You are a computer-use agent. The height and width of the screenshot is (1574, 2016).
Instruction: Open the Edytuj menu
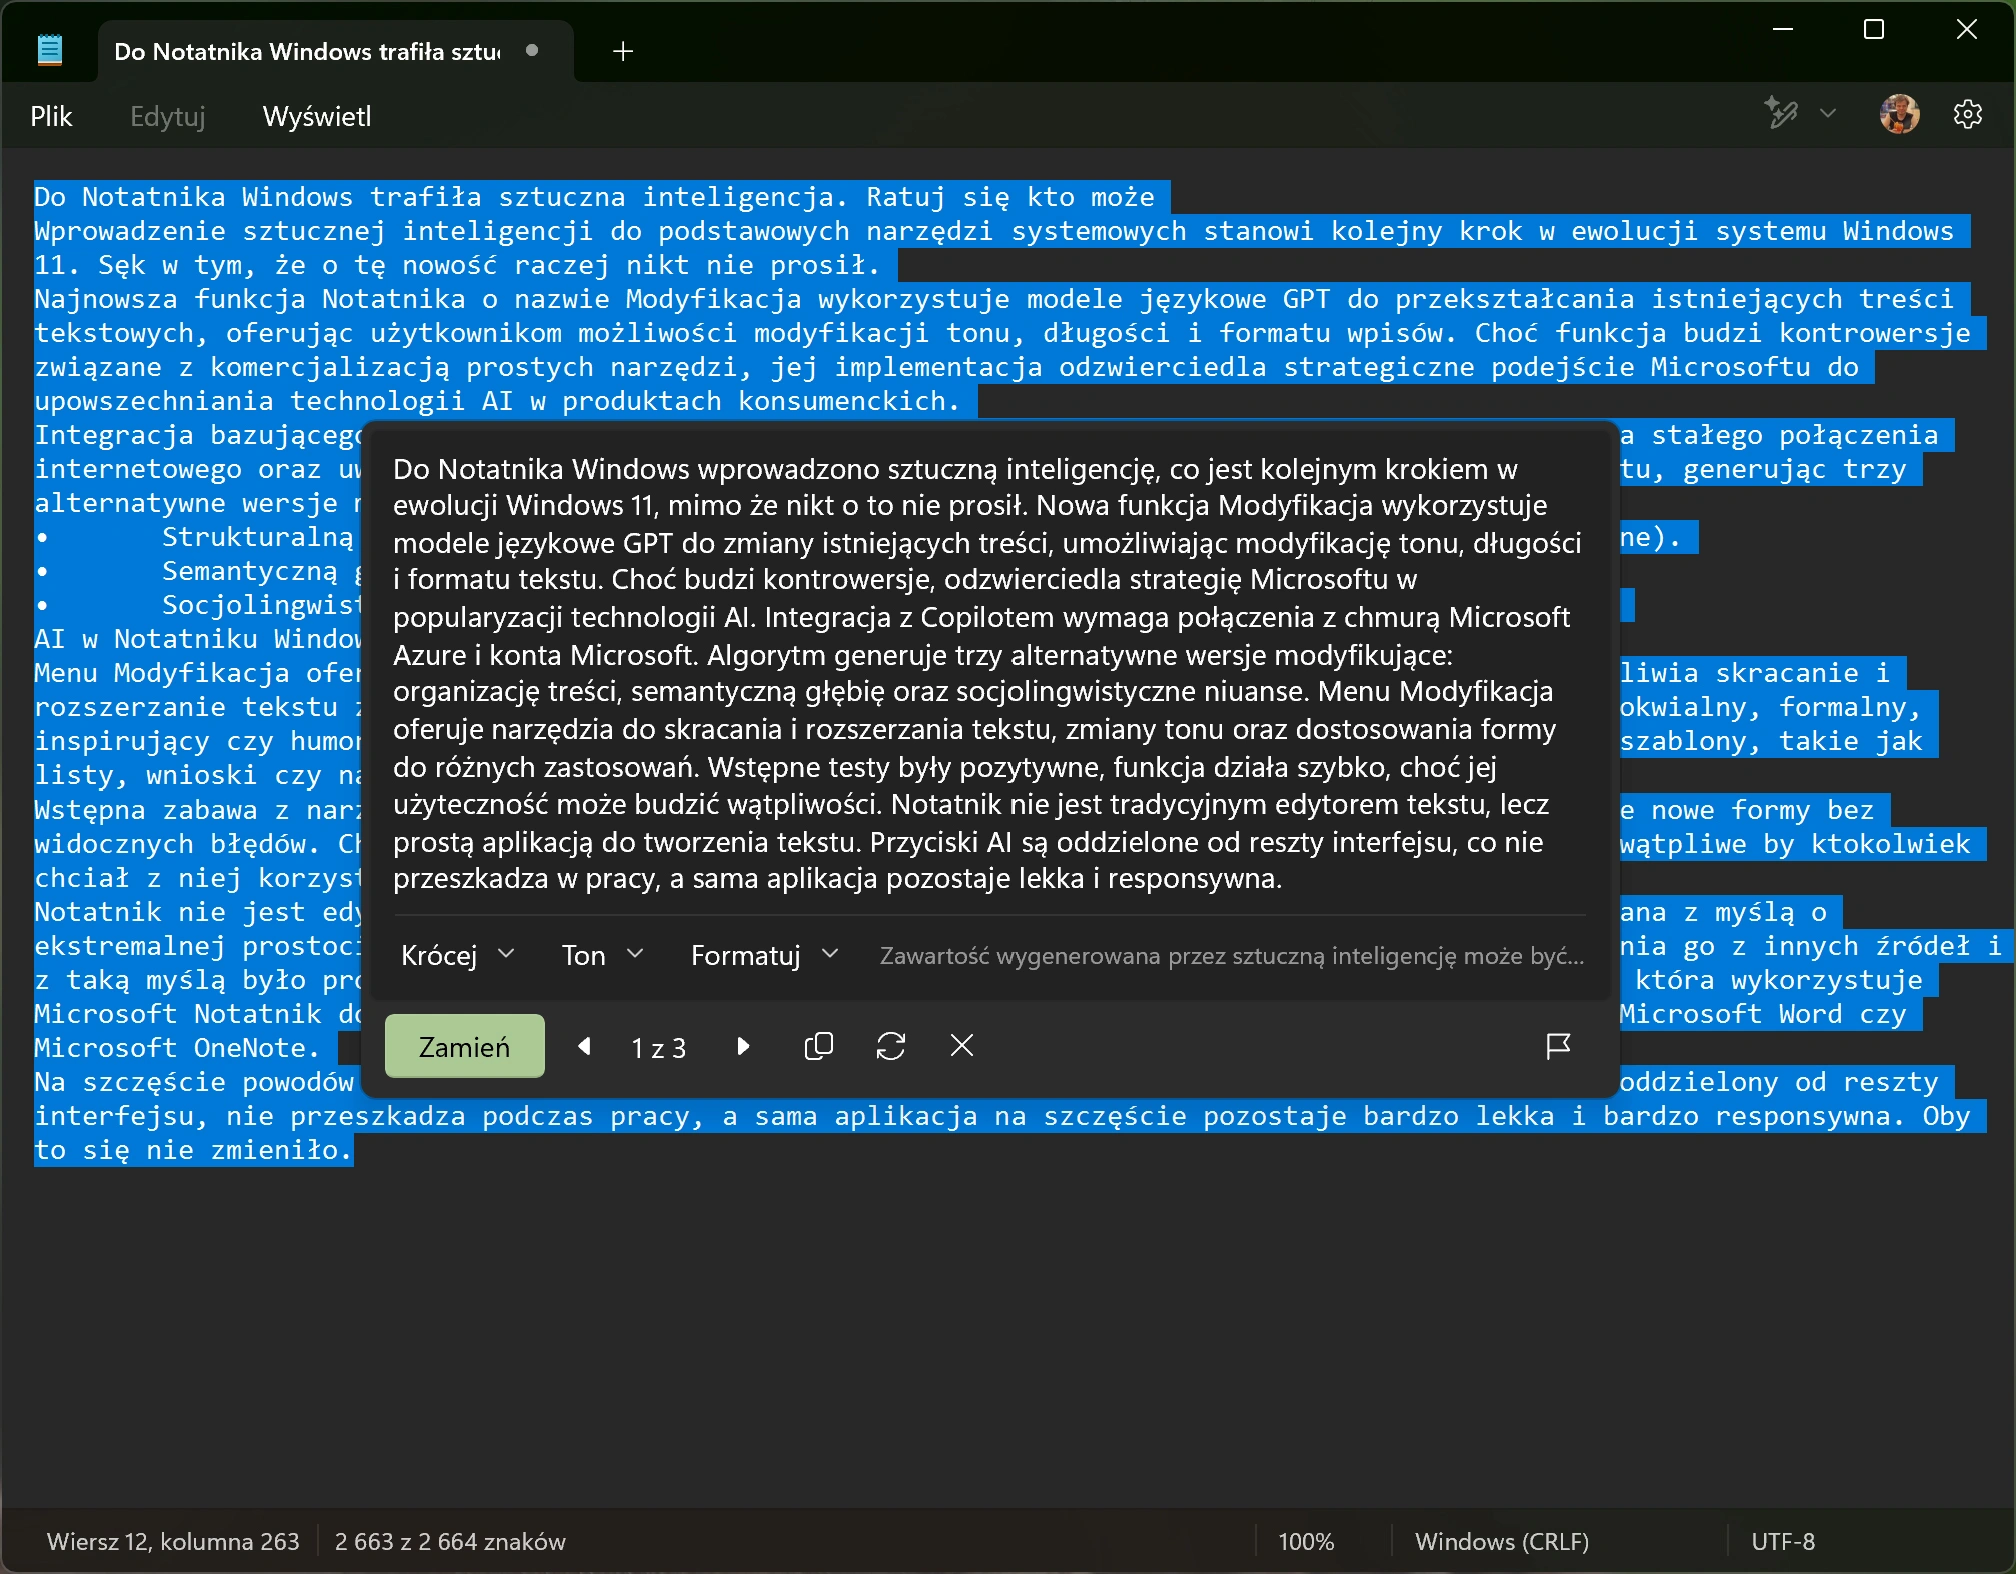pos(168,116)
